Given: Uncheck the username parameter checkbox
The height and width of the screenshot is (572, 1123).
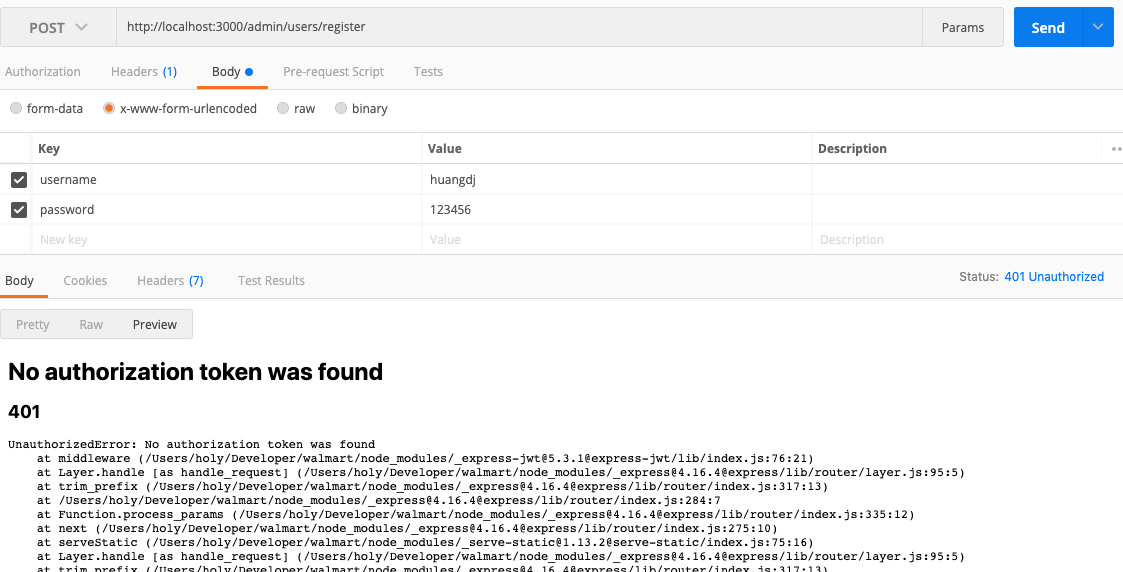Looking at the screenshot, I should (19, 180).
